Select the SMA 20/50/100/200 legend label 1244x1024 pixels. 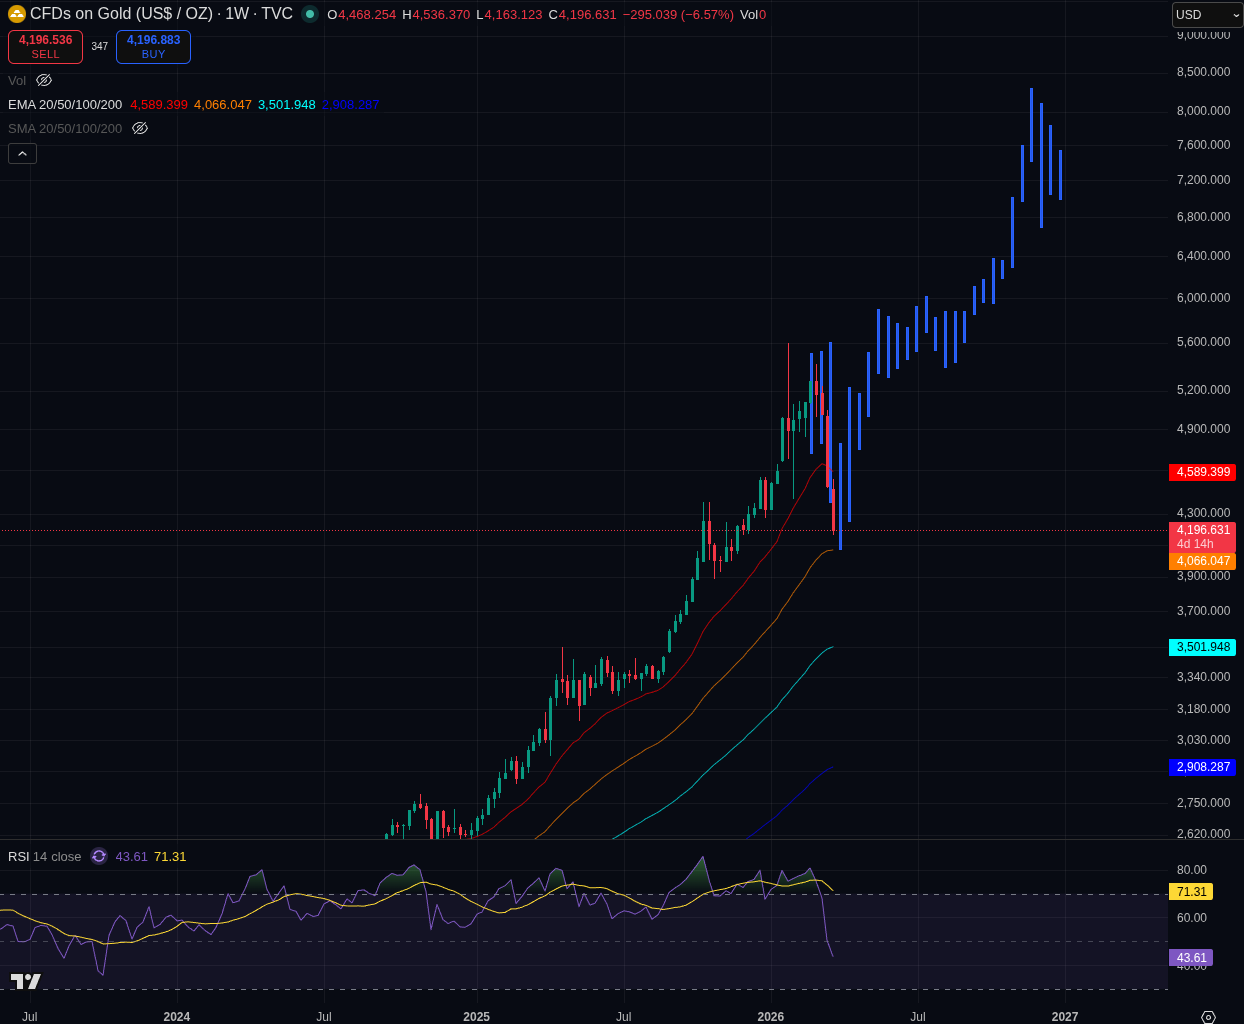coord(65,128)
